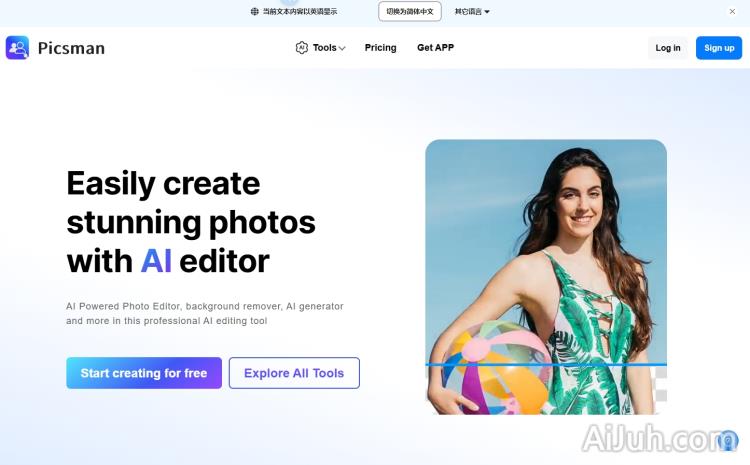
Task: Click the Picsman logo icon
Action: pos(17,47)
